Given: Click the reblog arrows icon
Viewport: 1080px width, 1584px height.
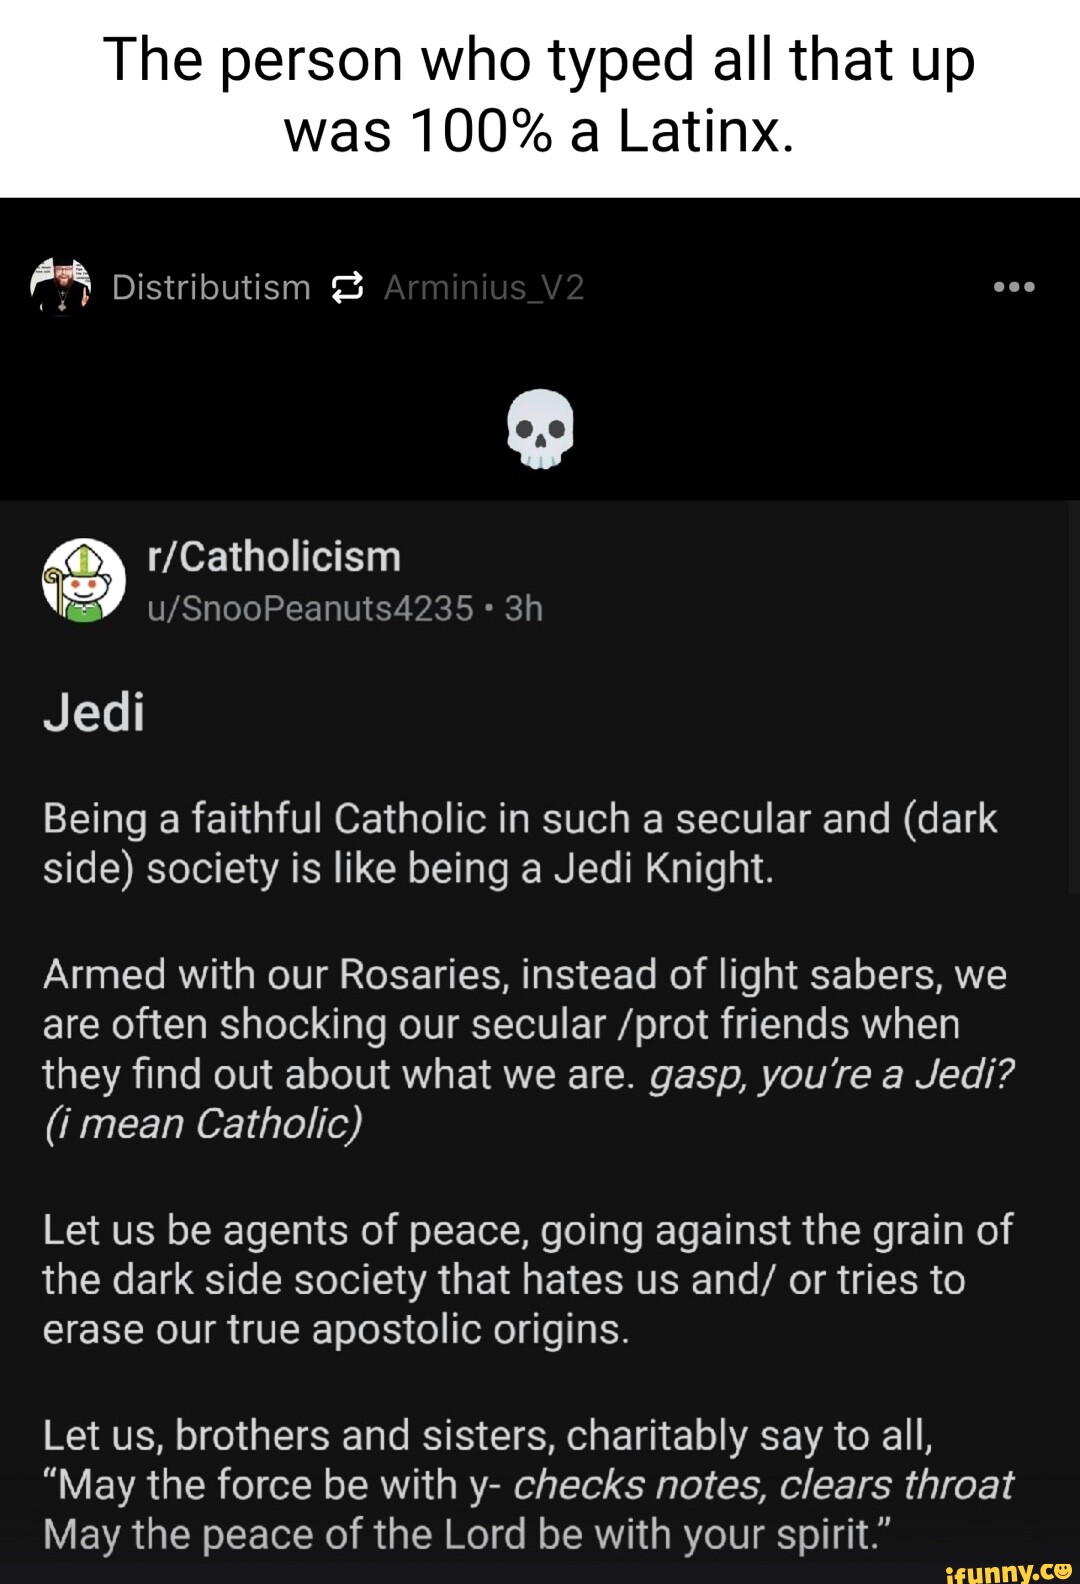Looking at the screenshot, I should pos(347,288).
